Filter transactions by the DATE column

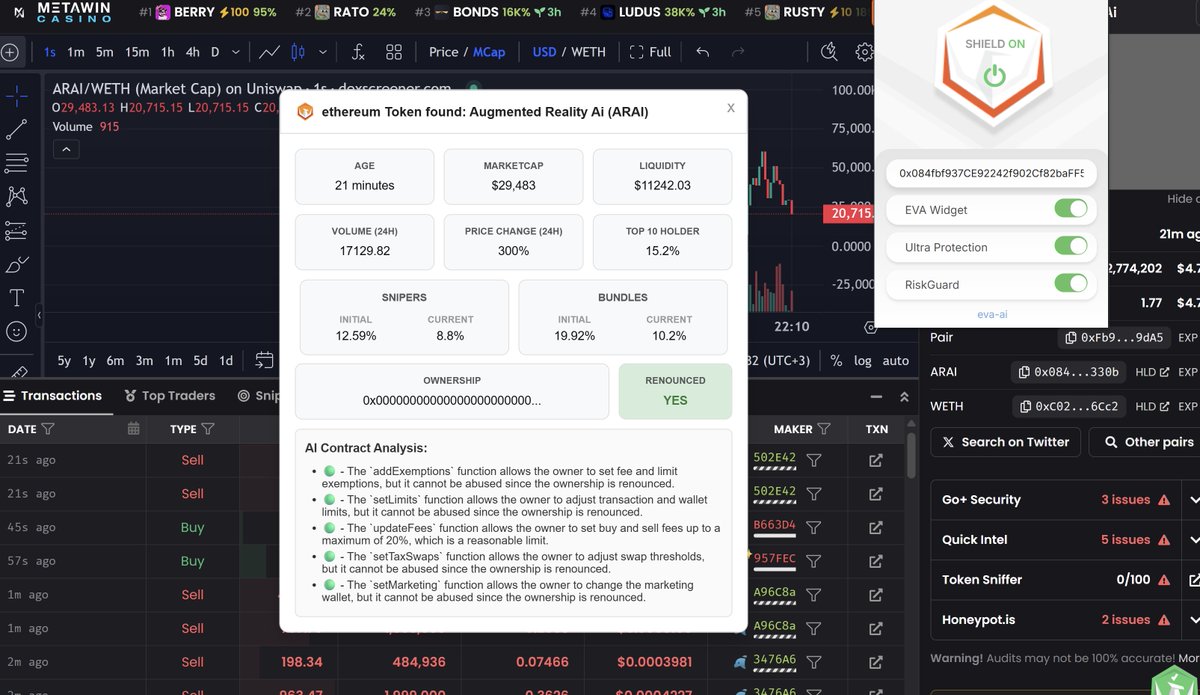(x=48, y=429)
